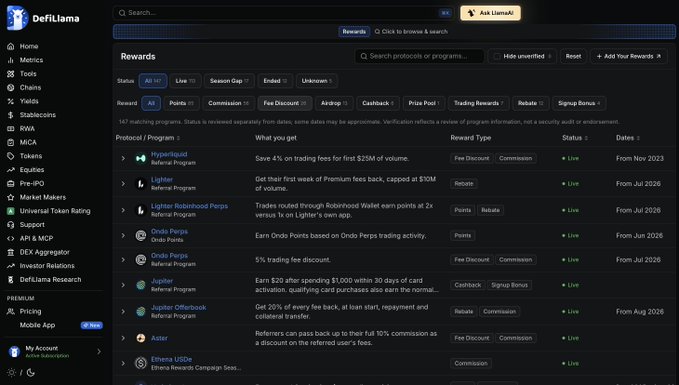Click the Aster protocol logo
679x385 pixels.
pyautogui.click(x=141, y=338)
